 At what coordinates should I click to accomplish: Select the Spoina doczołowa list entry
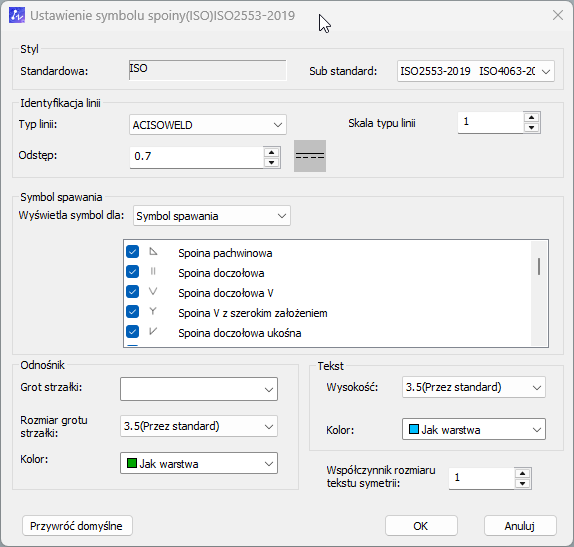point(221,273)
